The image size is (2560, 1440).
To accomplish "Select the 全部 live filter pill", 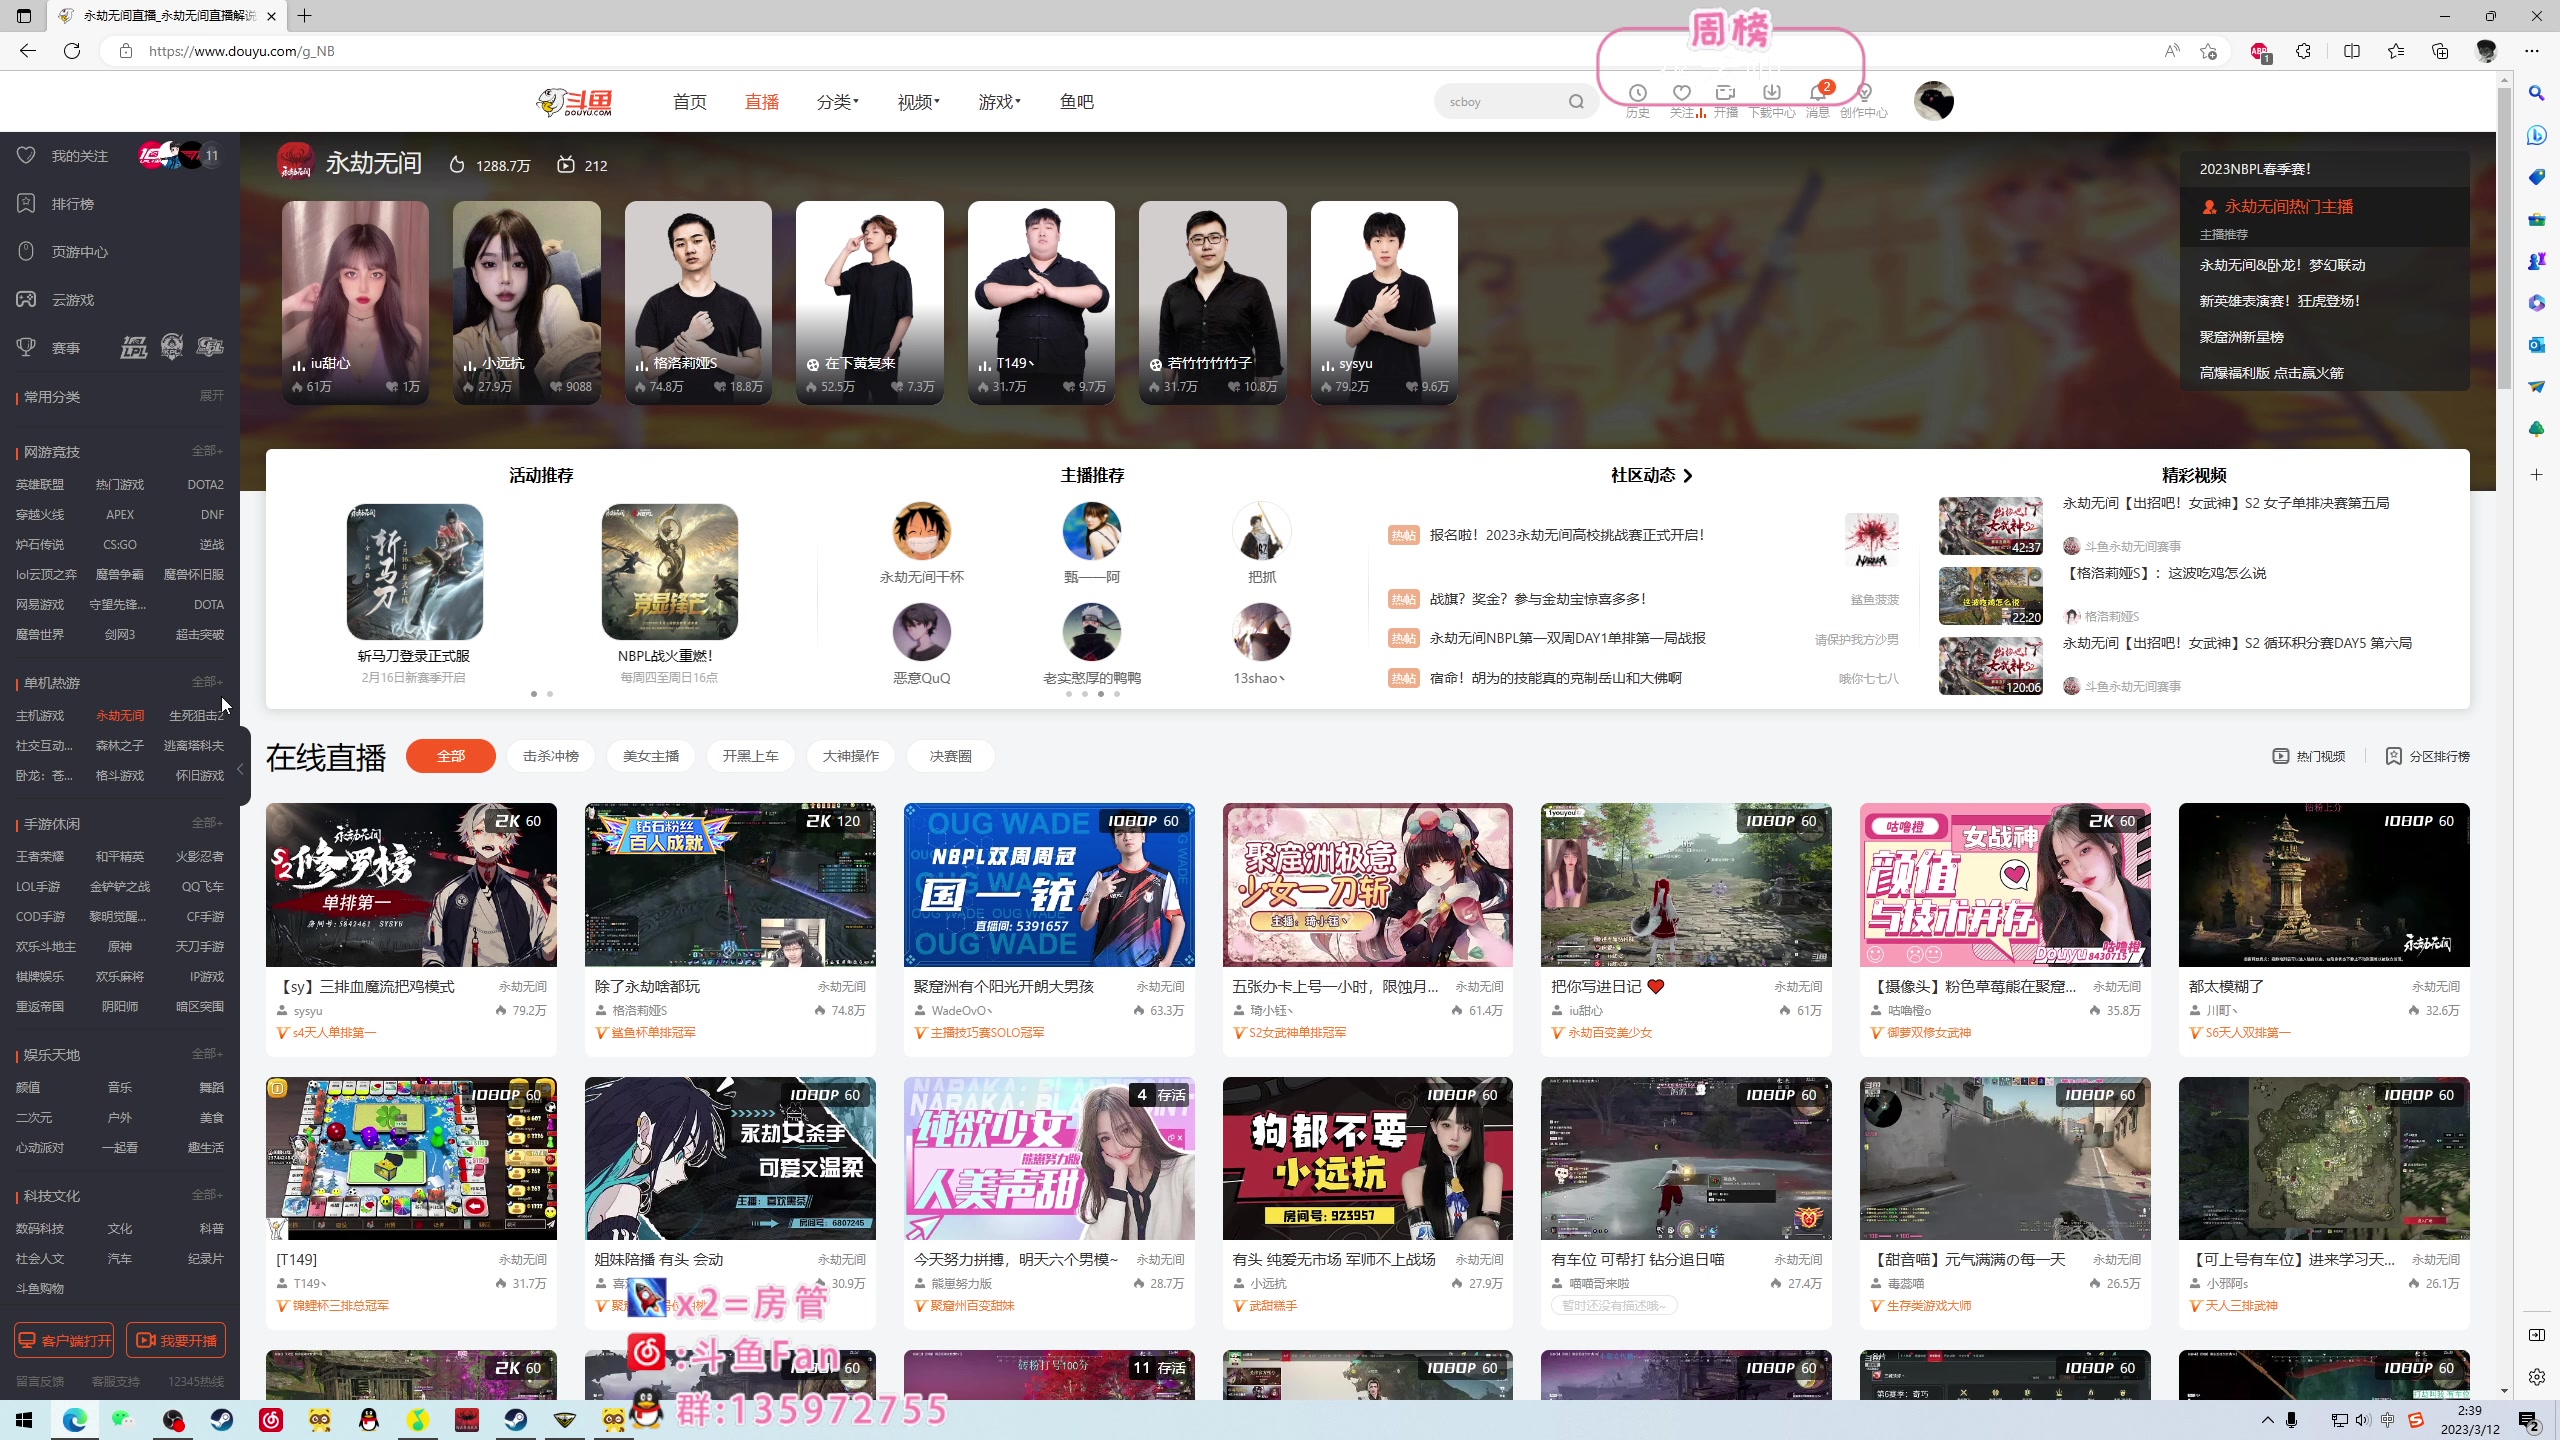I will tap(450, 756).
